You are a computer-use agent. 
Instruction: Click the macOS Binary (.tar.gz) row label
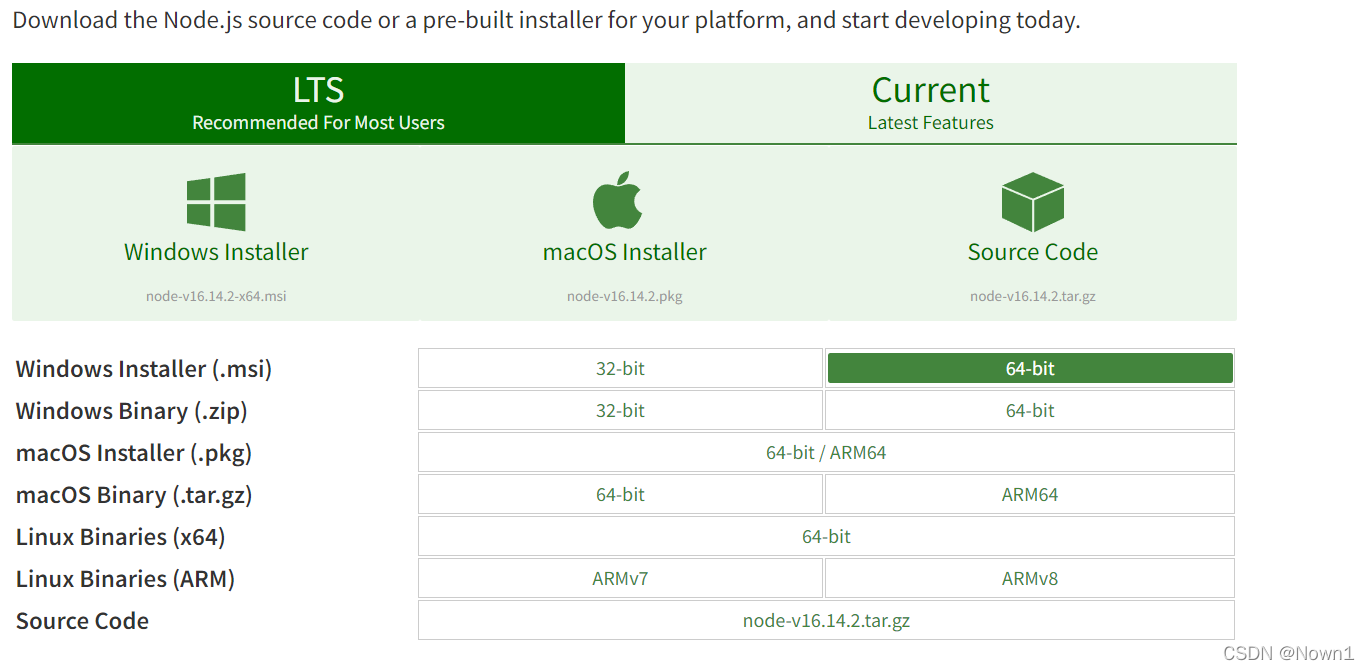click(x=134, y=495)
